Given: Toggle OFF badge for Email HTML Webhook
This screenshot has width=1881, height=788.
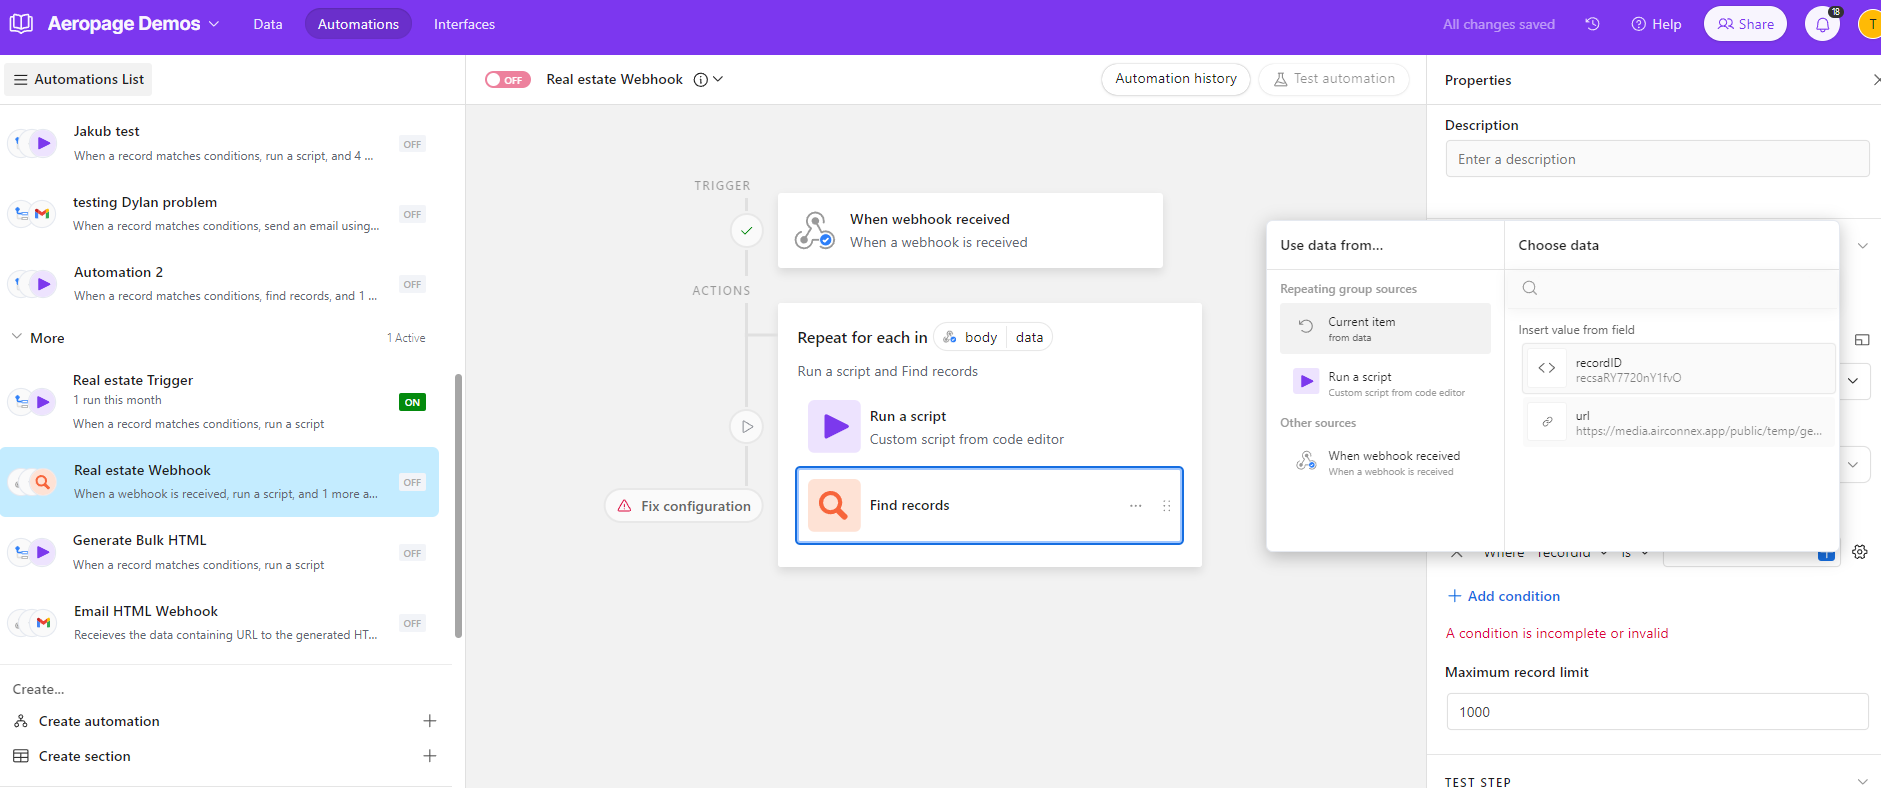Looking at the screenshot, I should 412,623.
